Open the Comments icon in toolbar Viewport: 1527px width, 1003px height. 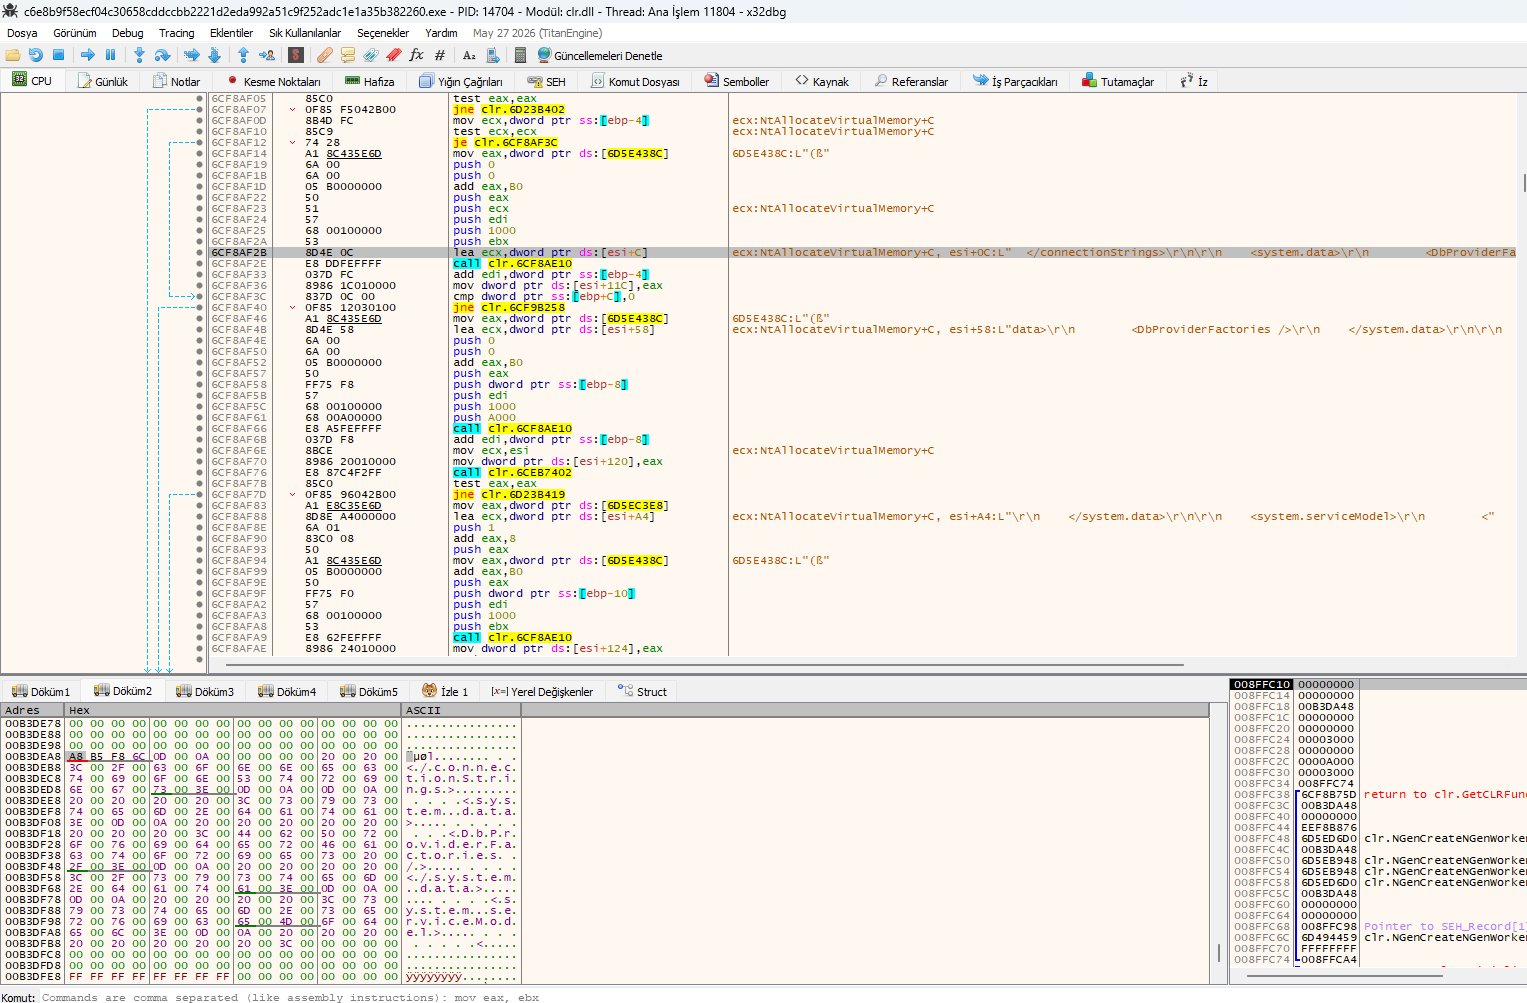click(348, 55)
